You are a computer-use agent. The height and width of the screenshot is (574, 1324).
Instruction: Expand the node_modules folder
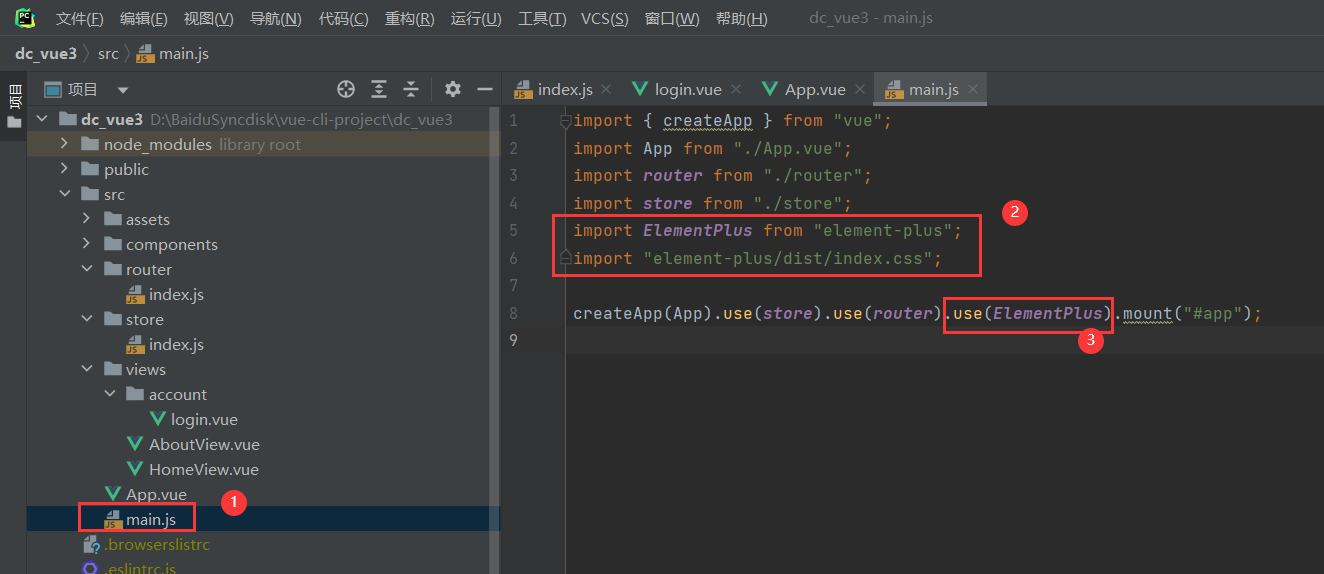[64, 144]
